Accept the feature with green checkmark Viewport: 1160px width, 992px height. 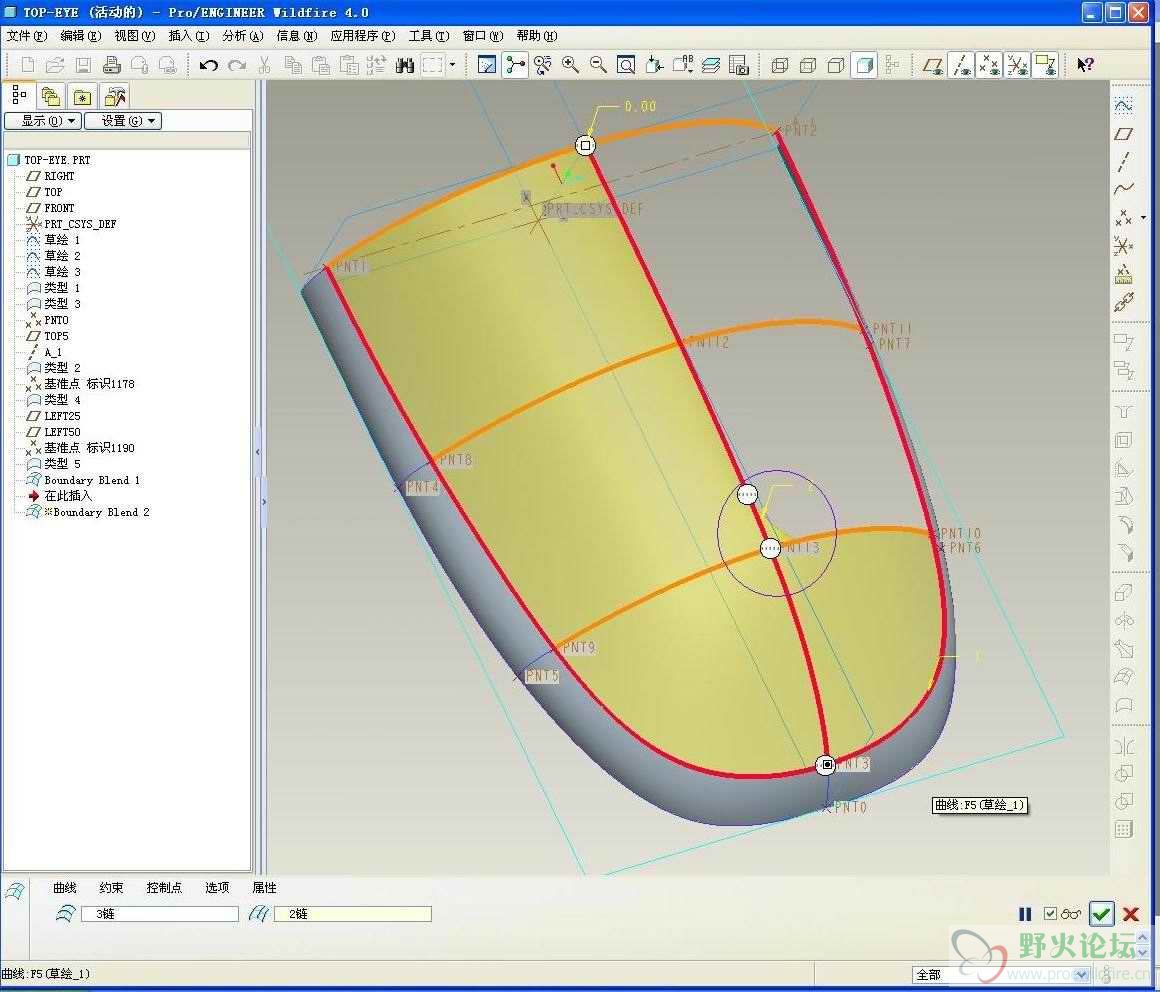(x=1102, y=914)
